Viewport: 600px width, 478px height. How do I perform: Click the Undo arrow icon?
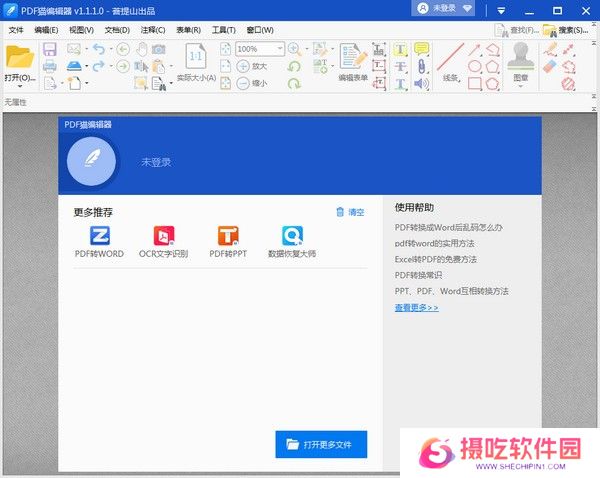(x=99, y=49)
